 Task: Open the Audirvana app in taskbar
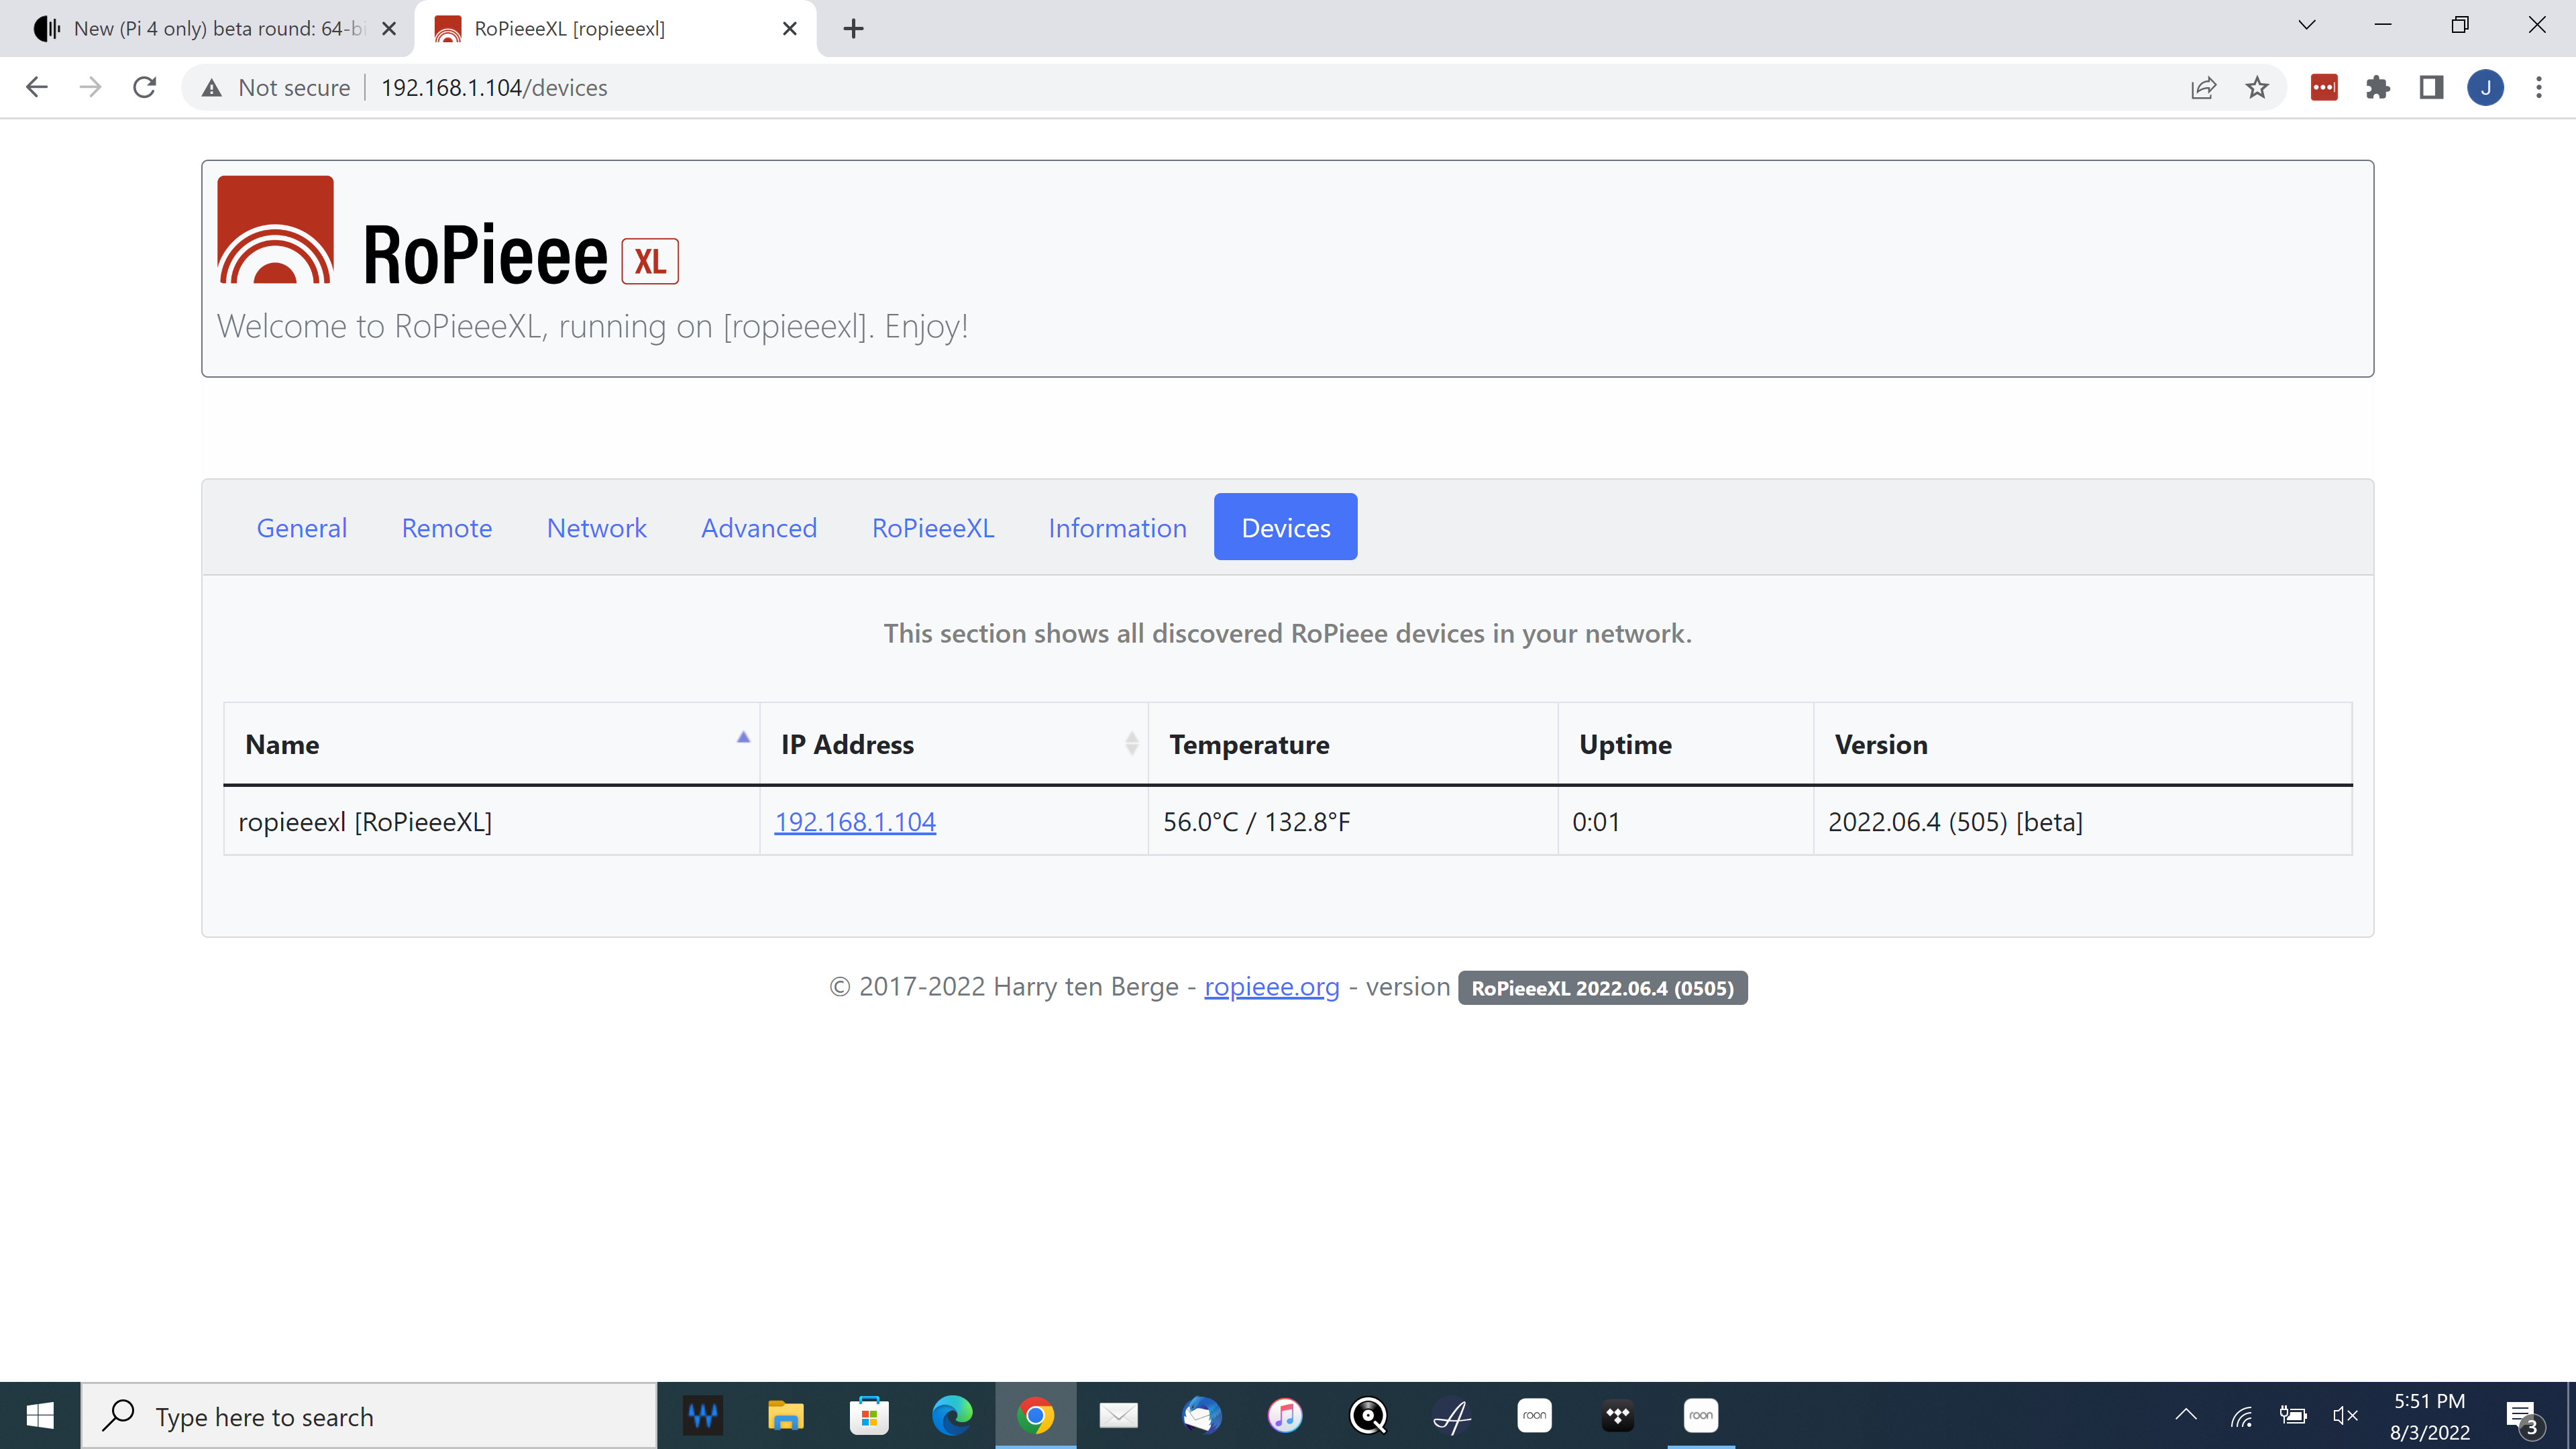click(1451, 1416)
